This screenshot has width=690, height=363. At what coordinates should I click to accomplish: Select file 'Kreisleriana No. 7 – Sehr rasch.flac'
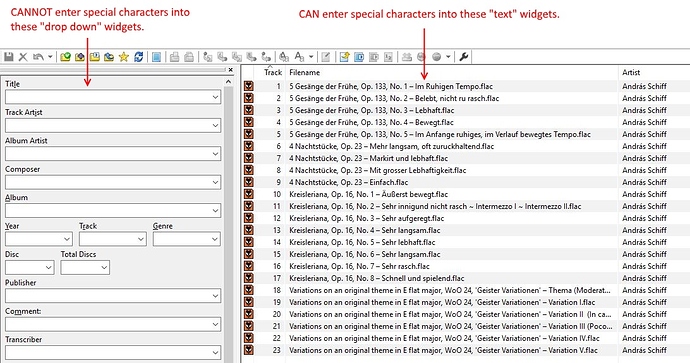coord(359,266)
